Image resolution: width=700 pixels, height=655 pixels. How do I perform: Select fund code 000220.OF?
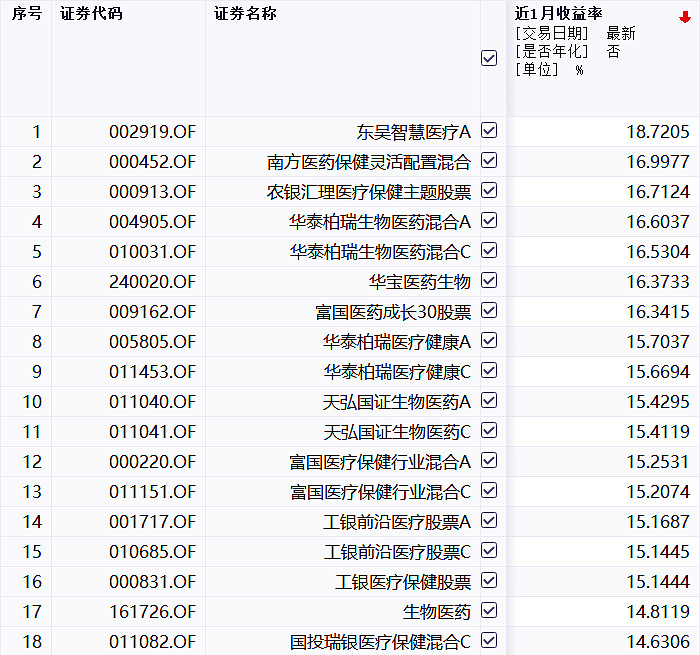click(x=152, y=462)
